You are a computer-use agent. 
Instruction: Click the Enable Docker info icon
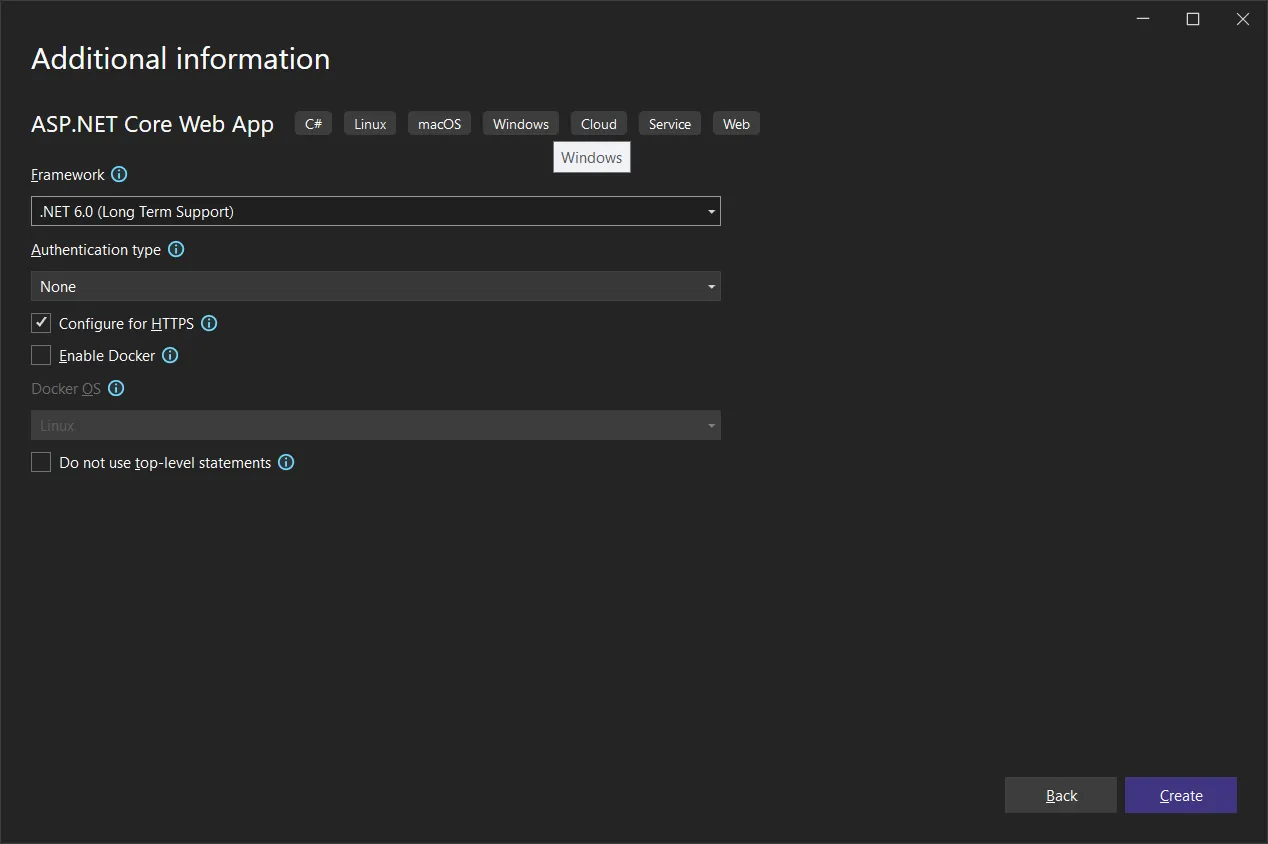click(x=170, y=355)
